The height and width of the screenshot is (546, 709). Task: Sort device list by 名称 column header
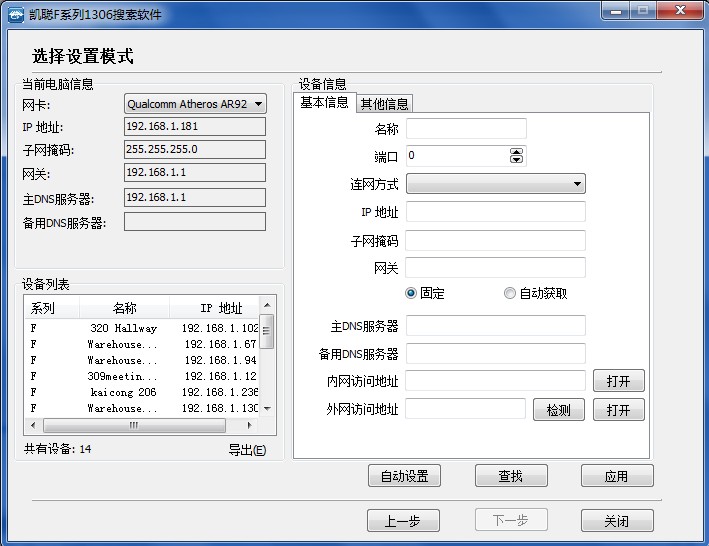124,308
